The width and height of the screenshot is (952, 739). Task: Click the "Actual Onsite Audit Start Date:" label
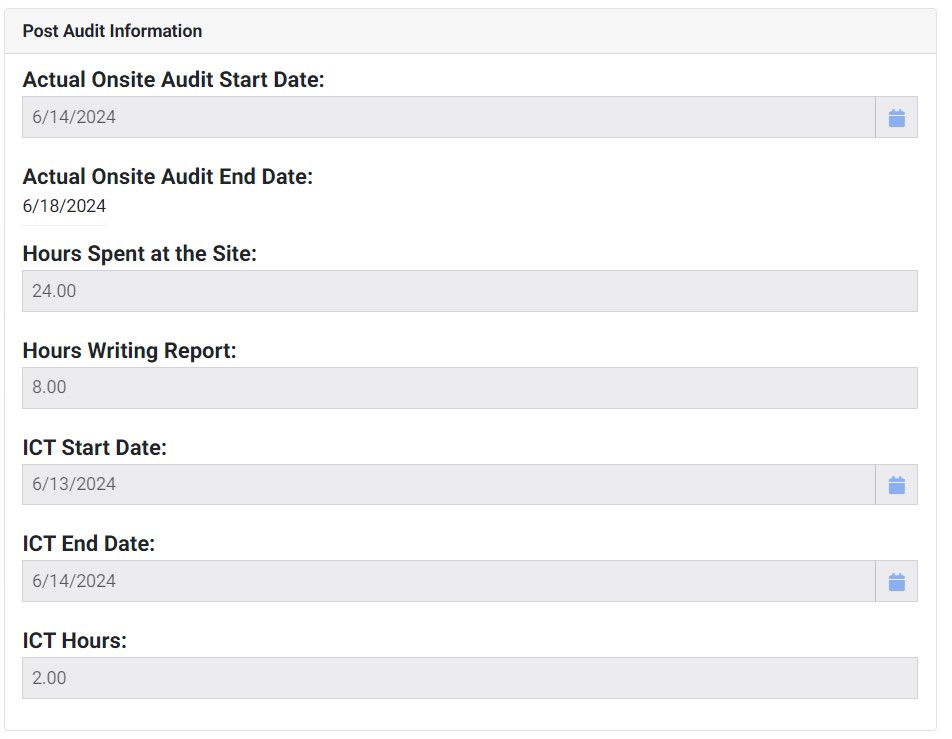point(173,80)
